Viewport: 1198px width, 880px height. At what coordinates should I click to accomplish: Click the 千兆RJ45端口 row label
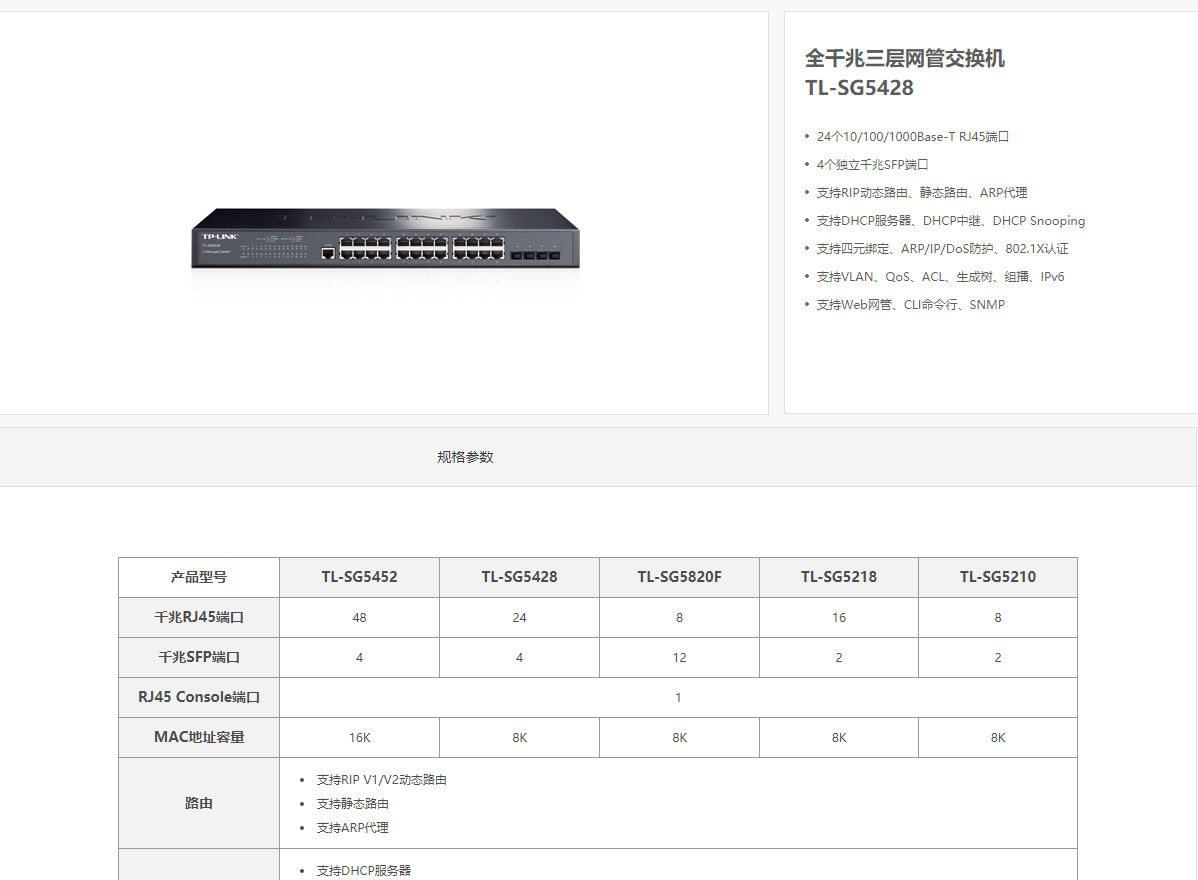click(x=199, y=617)
